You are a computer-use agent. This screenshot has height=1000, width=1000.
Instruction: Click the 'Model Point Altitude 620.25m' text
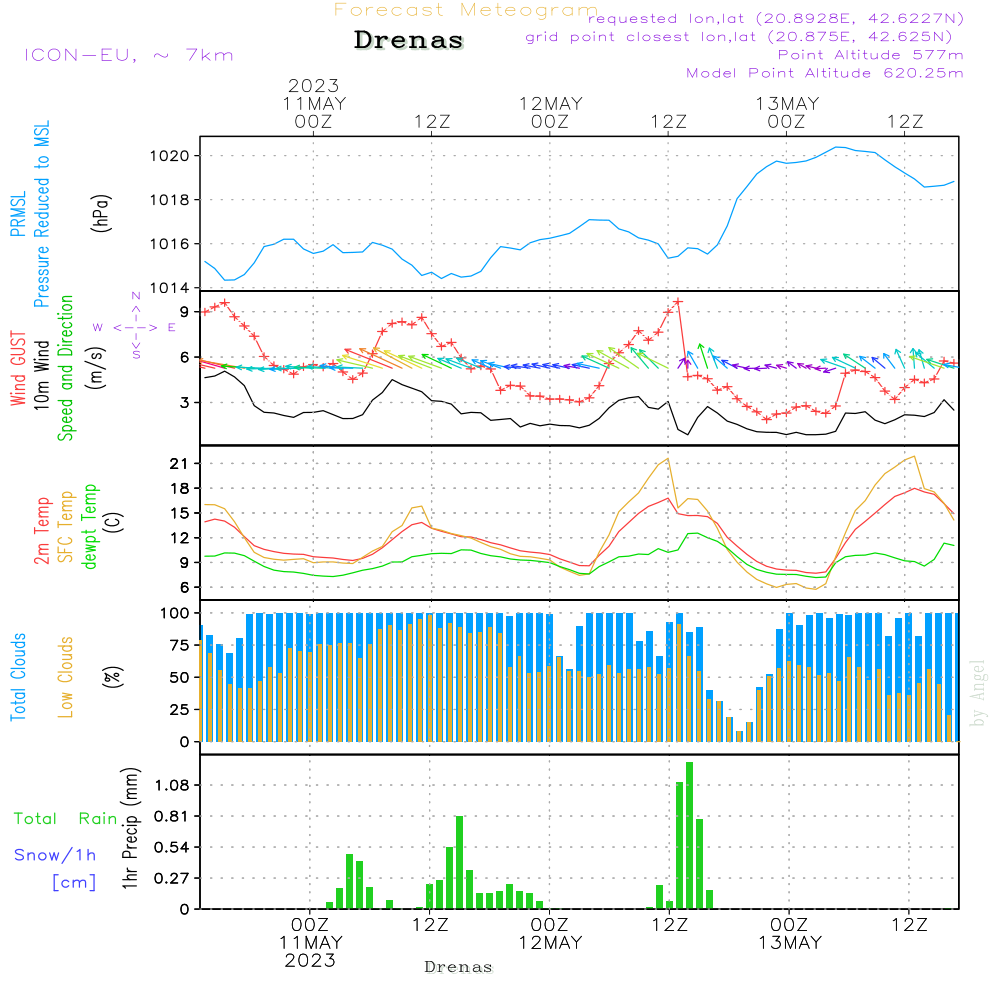click(825, 73)
